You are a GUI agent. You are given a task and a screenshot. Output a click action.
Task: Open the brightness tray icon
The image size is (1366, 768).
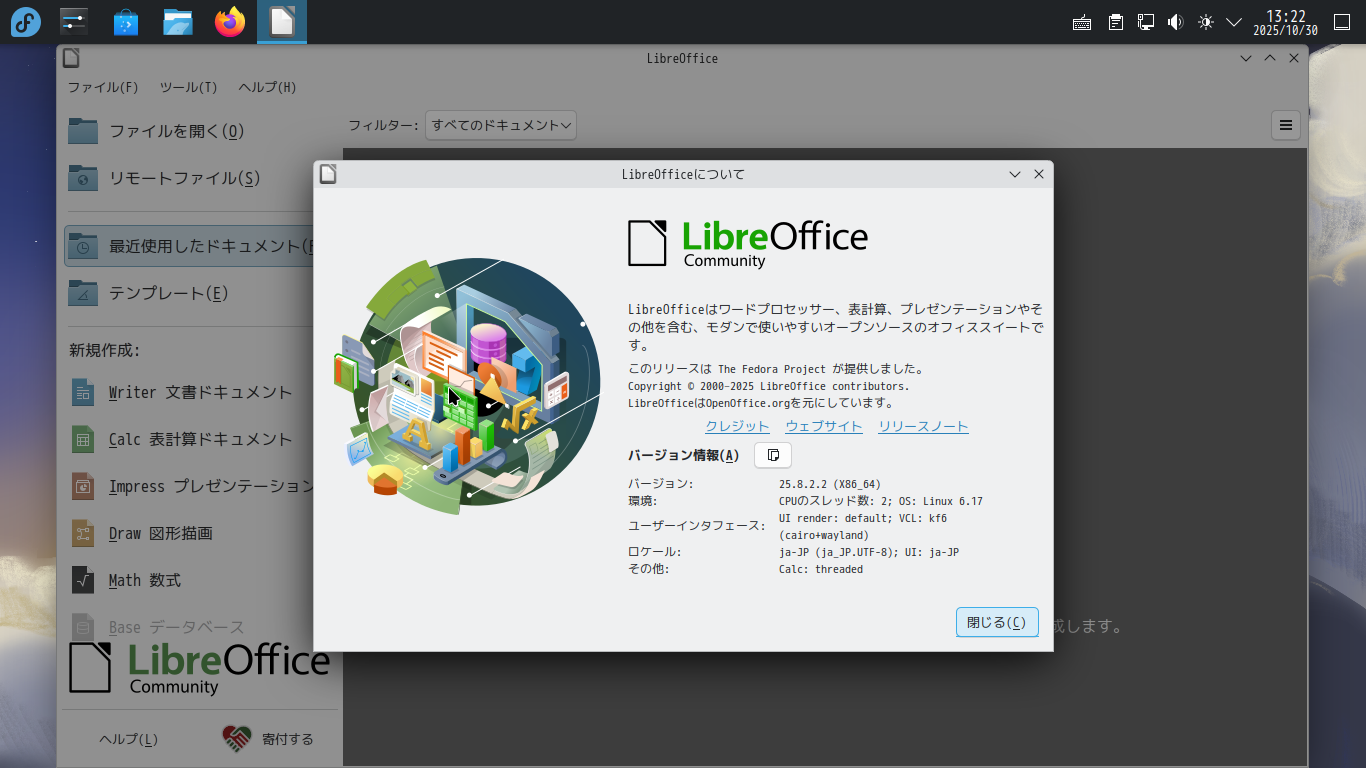pos(1206,22)
